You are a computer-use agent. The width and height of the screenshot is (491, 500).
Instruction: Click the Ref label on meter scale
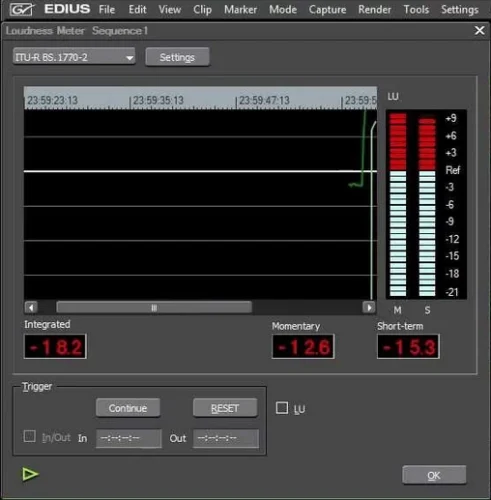click(x=453, y=170)
